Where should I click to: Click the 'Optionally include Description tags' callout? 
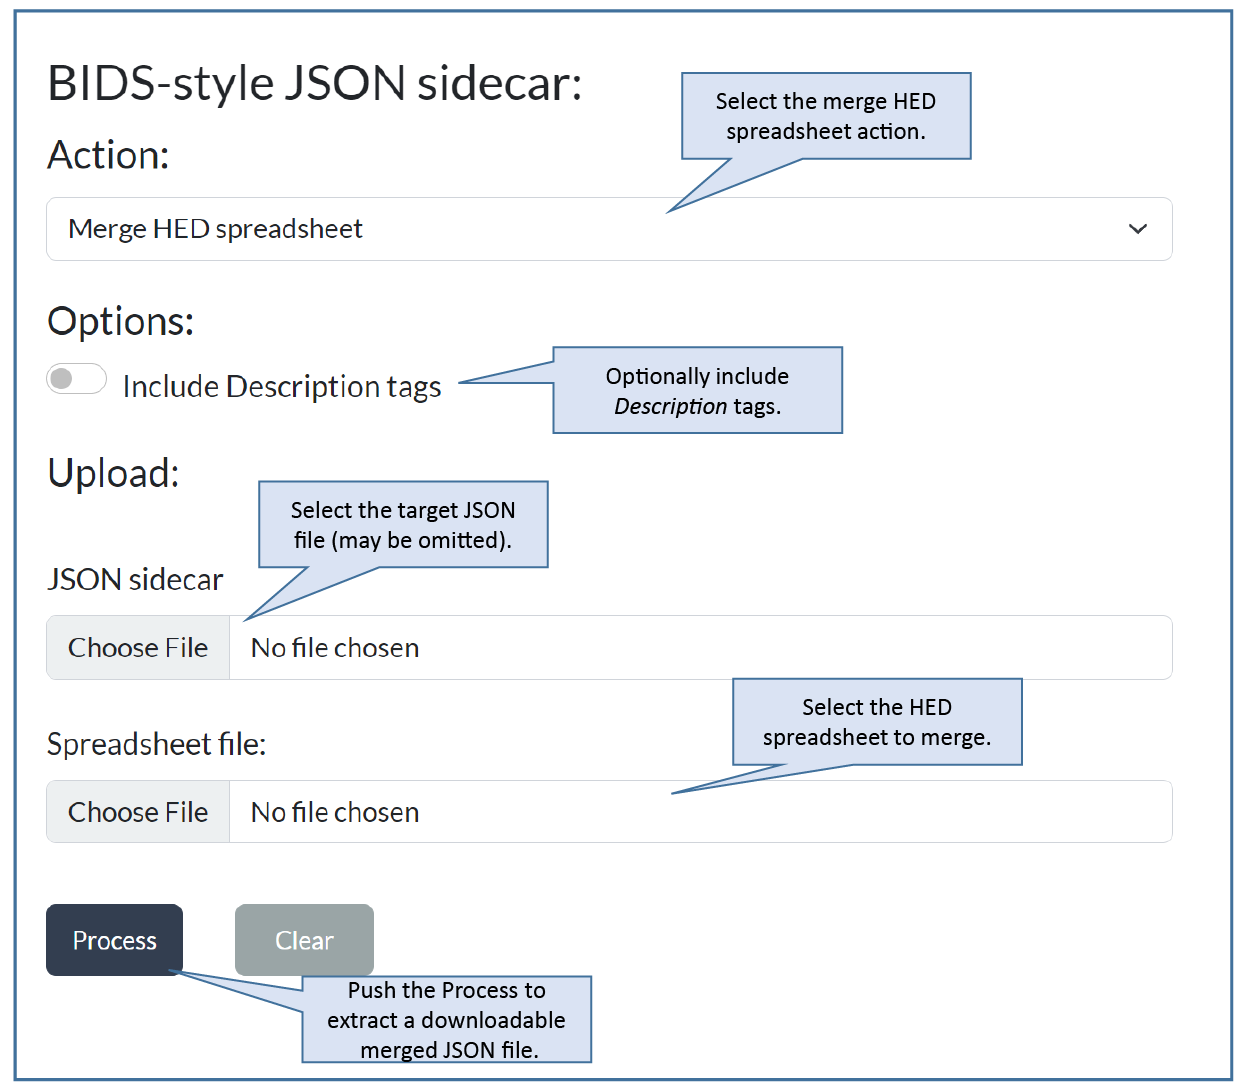click(x=697, y=391)
